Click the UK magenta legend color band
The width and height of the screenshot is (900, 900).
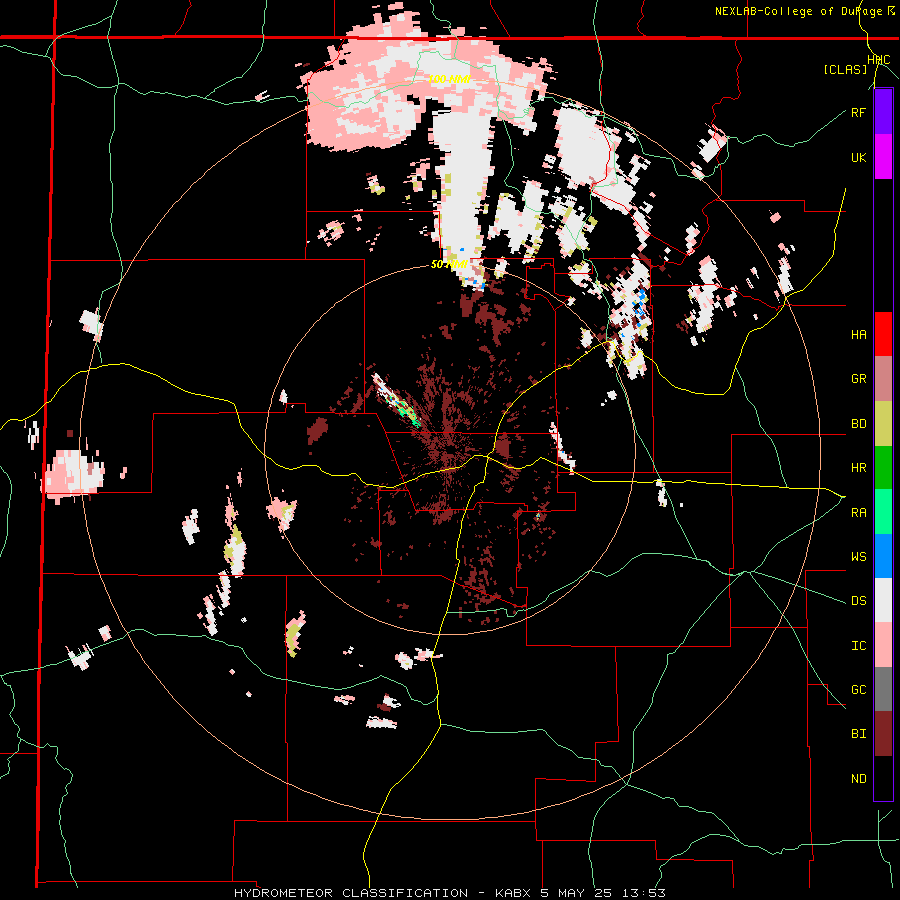[x=883, y=157]
